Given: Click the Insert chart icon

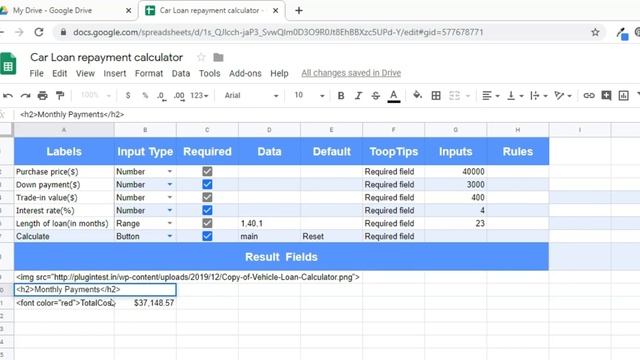Looking at the screenshot, I should click(x=623, y=96).
